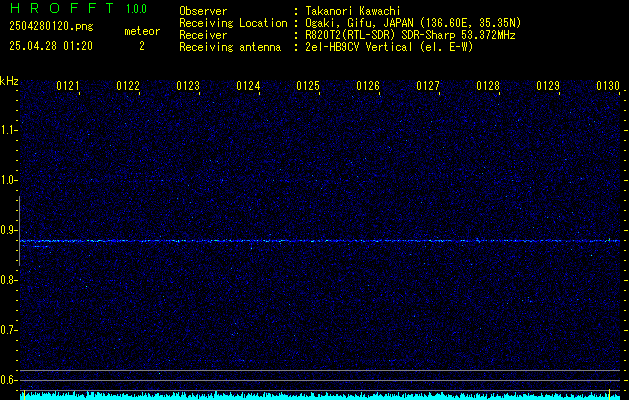Click the 1.0 kHz axis label
This screenshot has height=400, width=629.
pyautogui.click(x=8, y=180)
